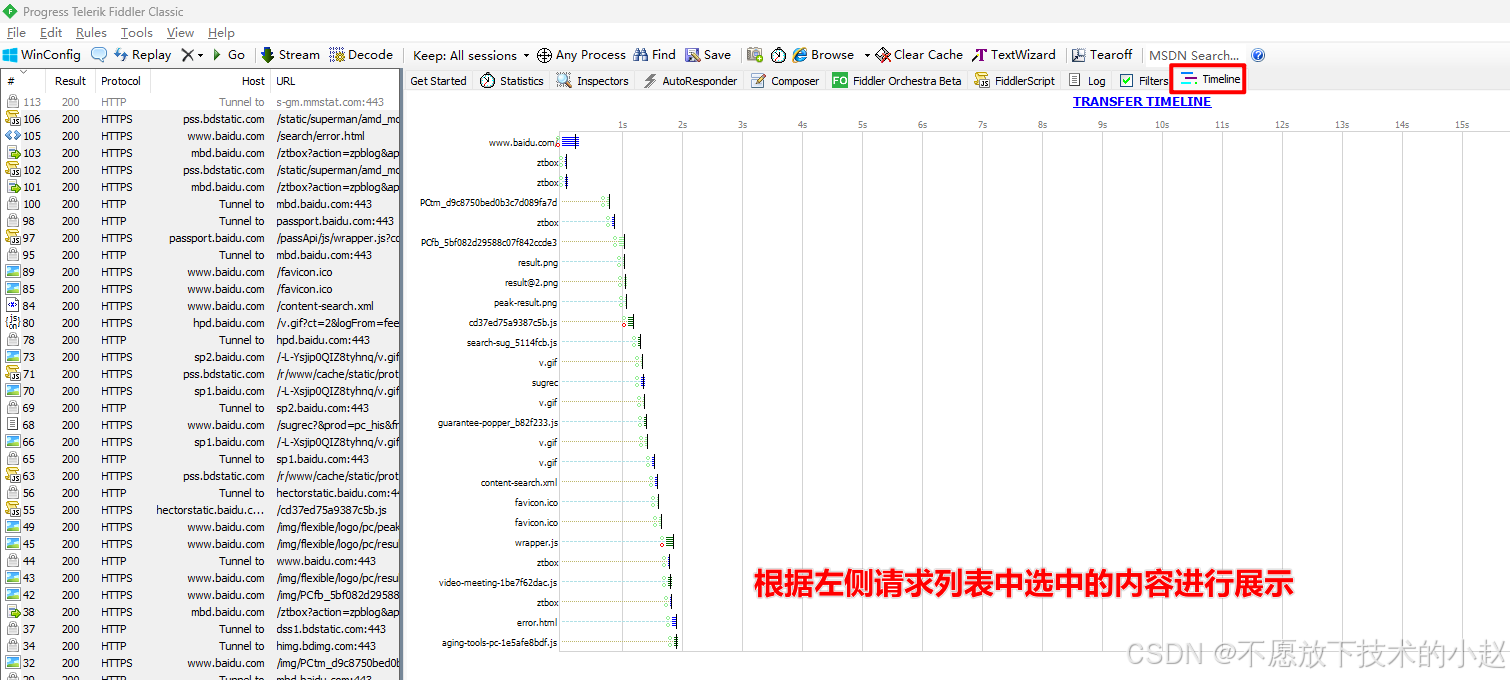Image resolution: width=1510 pixels, height=680 pixels.
Task: Open the FiddlerScript tab
Action: 1013,81
